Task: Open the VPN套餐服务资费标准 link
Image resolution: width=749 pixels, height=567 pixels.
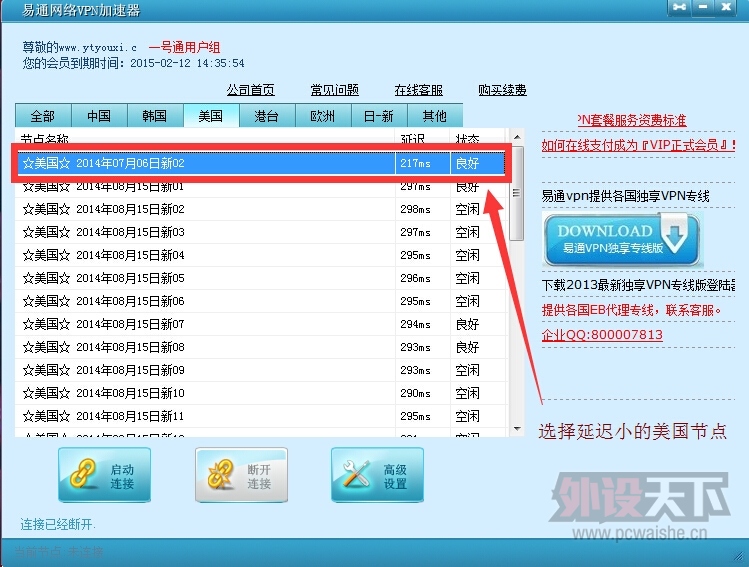Action: tap(631, 120)
